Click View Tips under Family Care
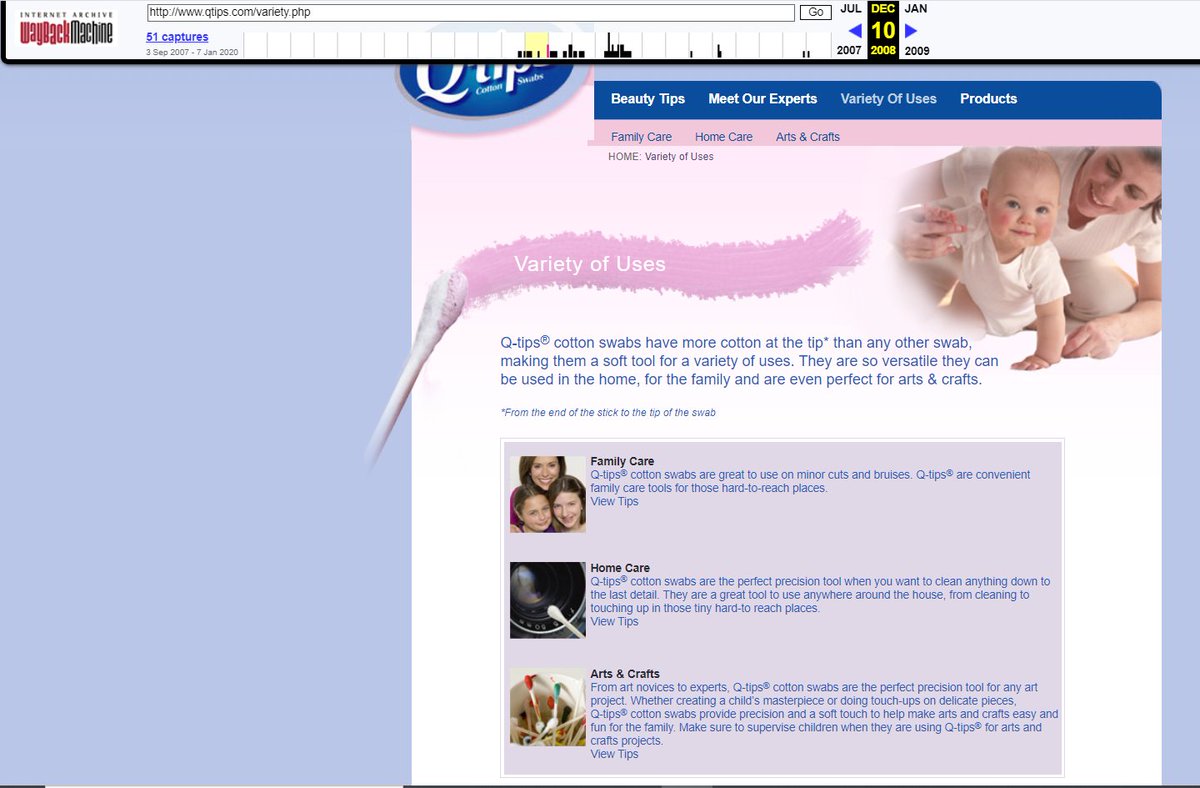Image resolution: width=1200 pixels, height=788 pixels. (614, 502)
